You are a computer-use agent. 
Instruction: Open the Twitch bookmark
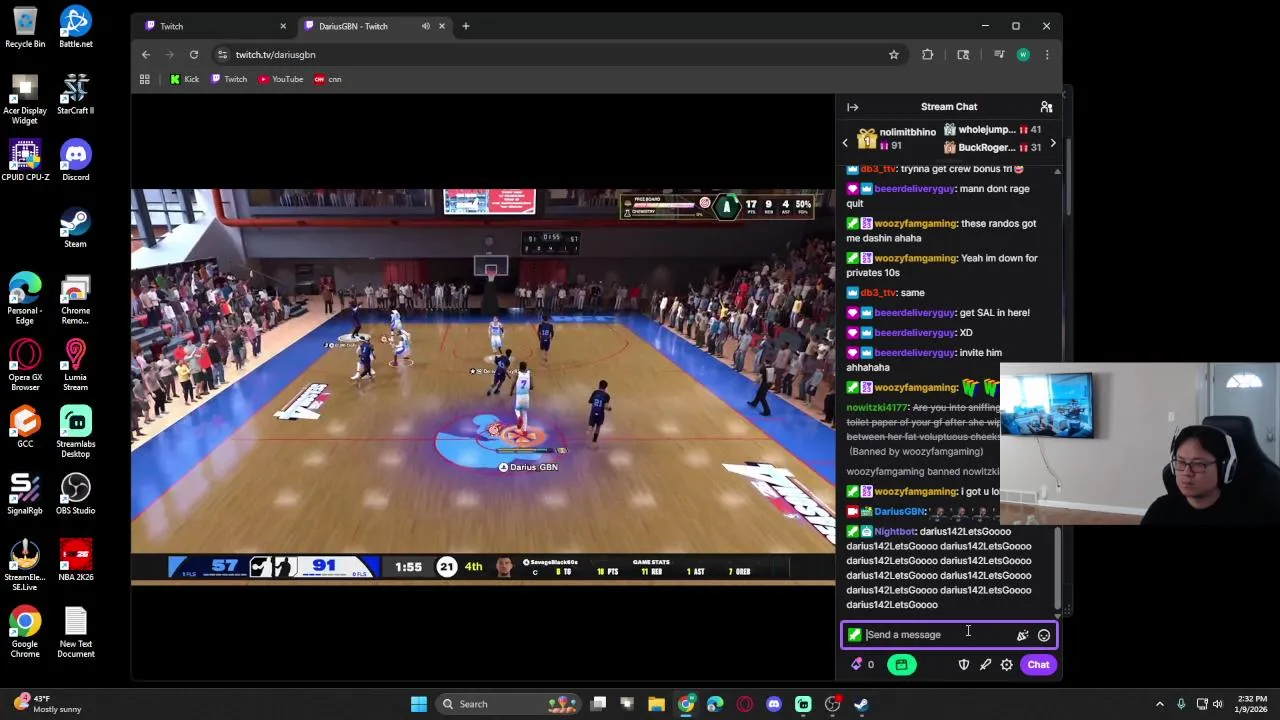click(229, 79)
